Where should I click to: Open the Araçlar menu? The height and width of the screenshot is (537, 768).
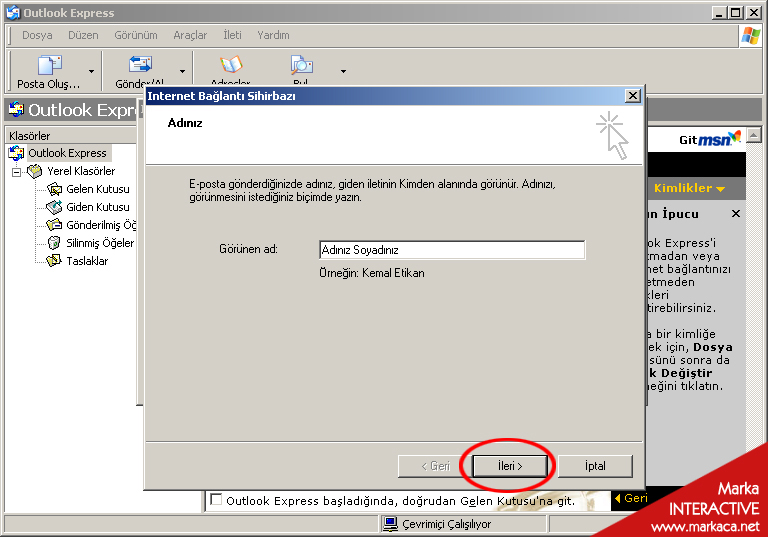190,35
